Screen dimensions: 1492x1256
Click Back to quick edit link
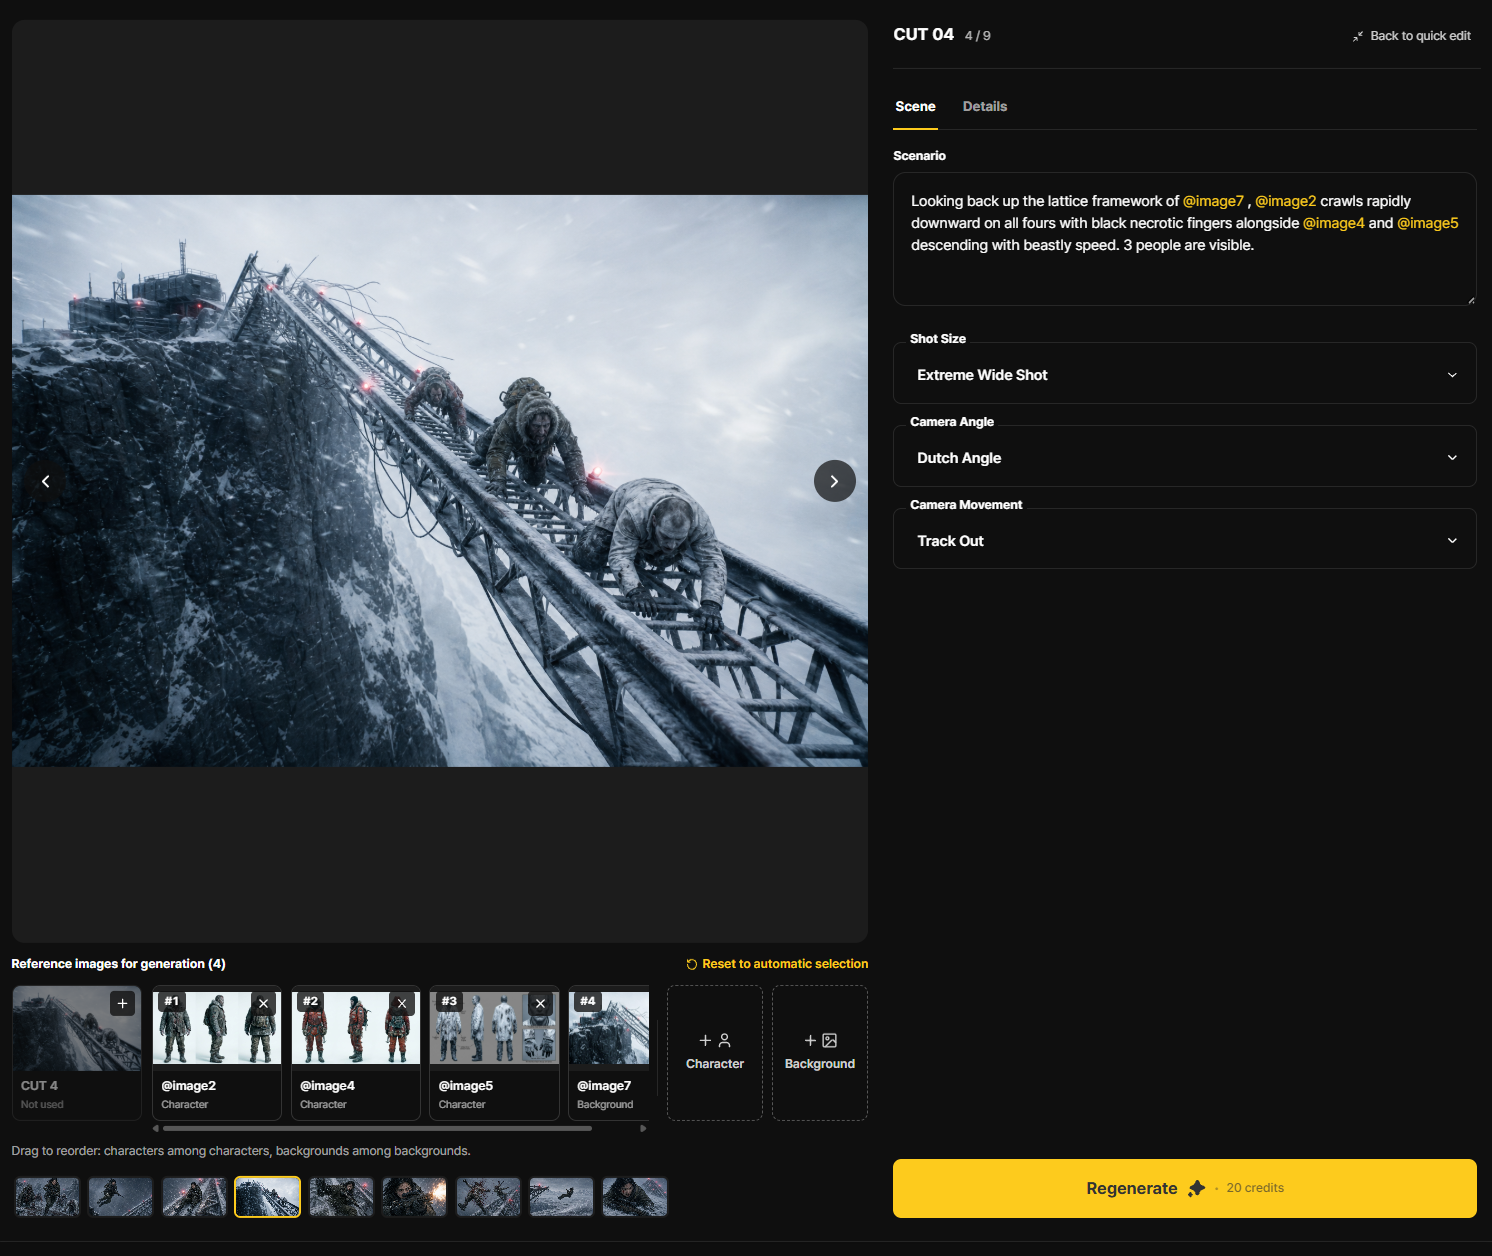[1411, 36]
